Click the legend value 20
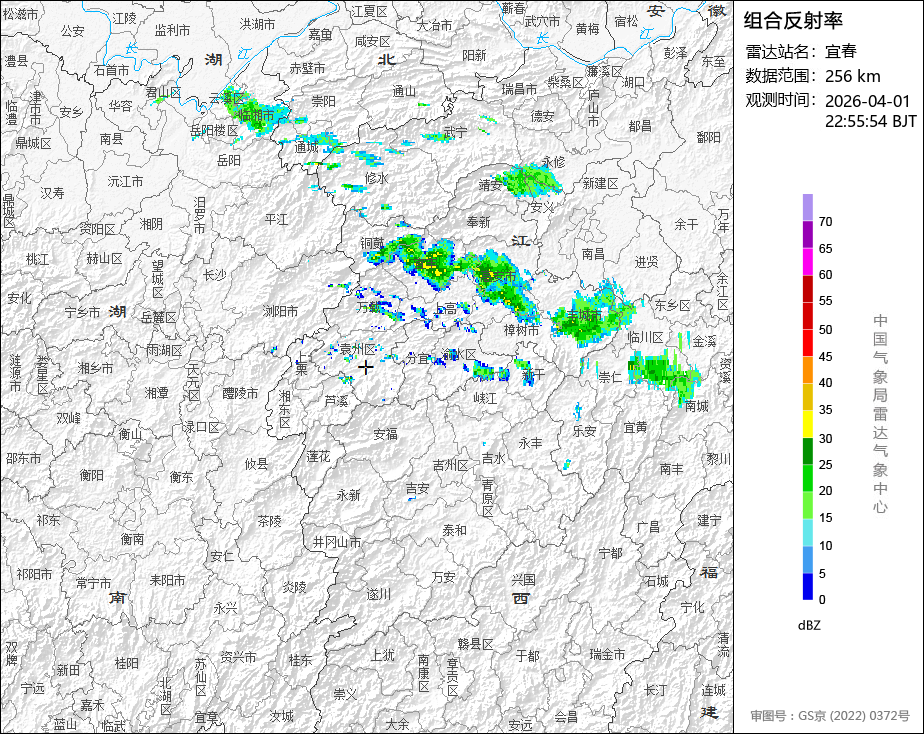 coord(826,490)
